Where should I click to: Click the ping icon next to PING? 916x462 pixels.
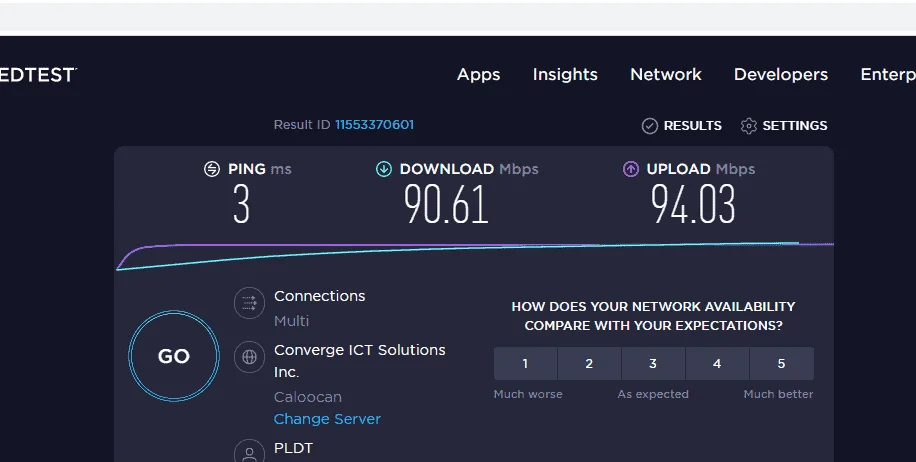point(211,169)
